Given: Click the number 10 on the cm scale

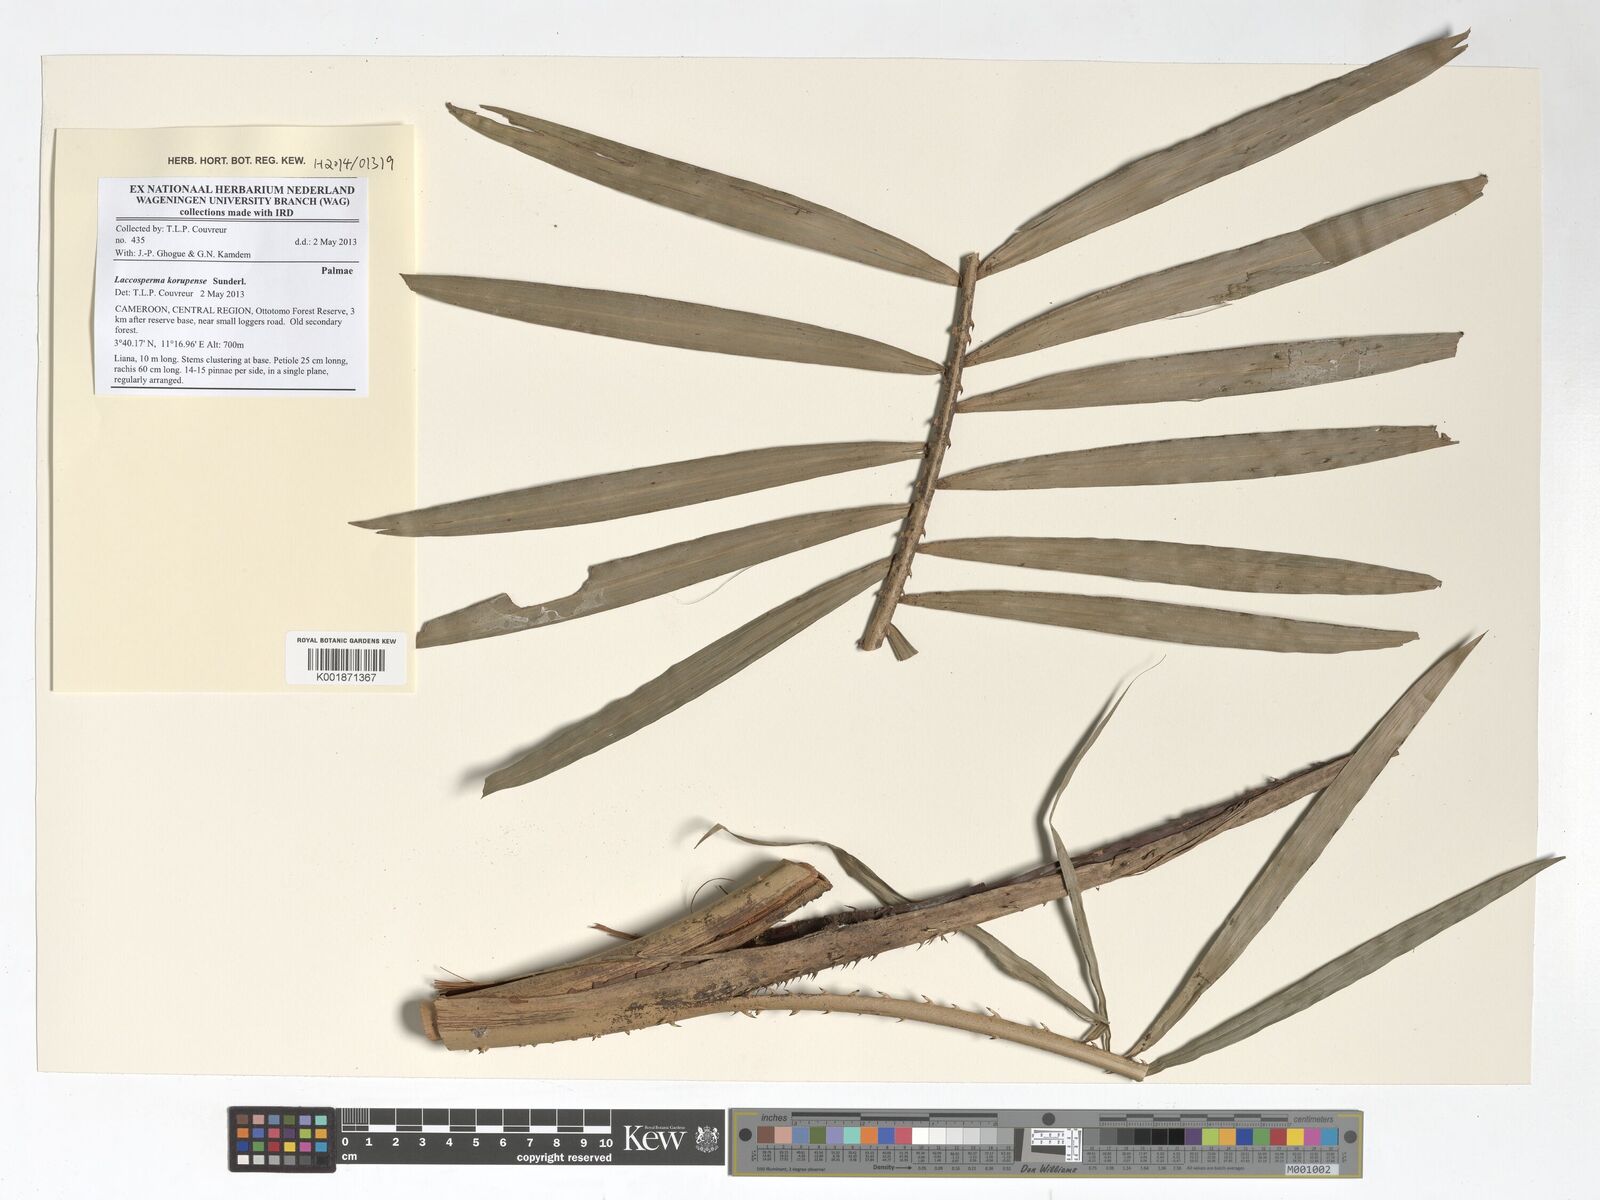Looking at the screenshot, I should (x=604, y=1141).
